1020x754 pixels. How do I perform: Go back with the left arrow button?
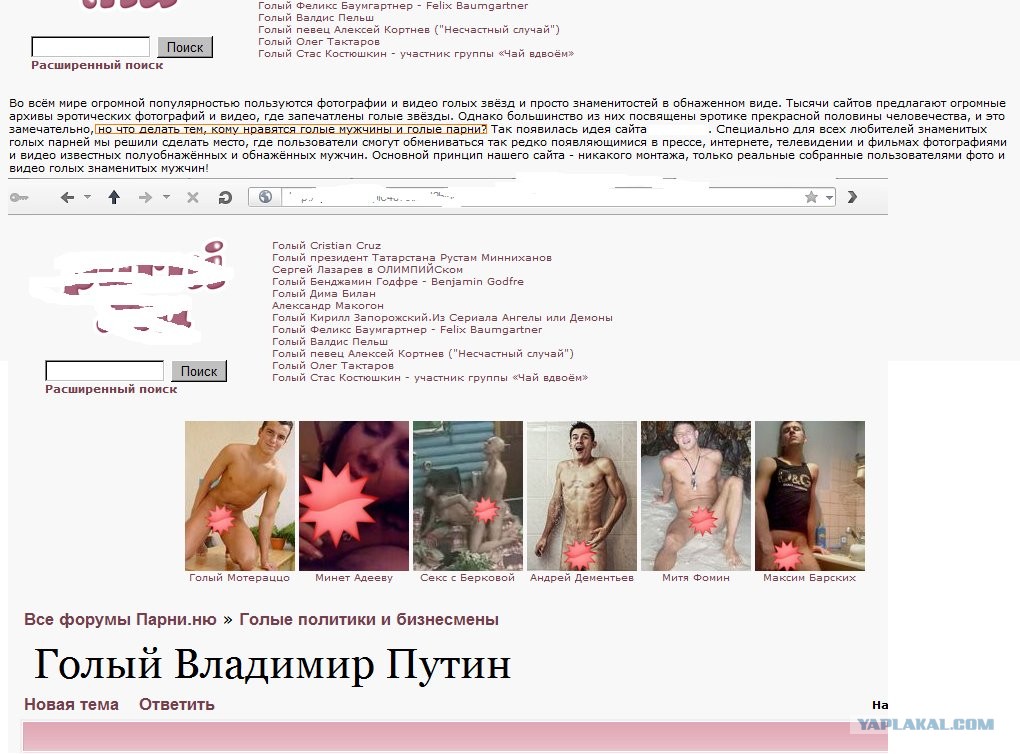[x=67, y=197]
